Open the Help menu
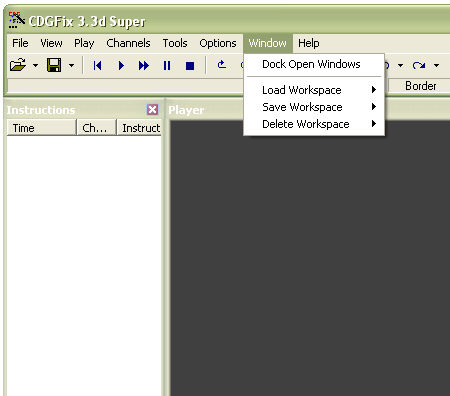The width and height of the screenshot is (450, 396). point(309,43)
